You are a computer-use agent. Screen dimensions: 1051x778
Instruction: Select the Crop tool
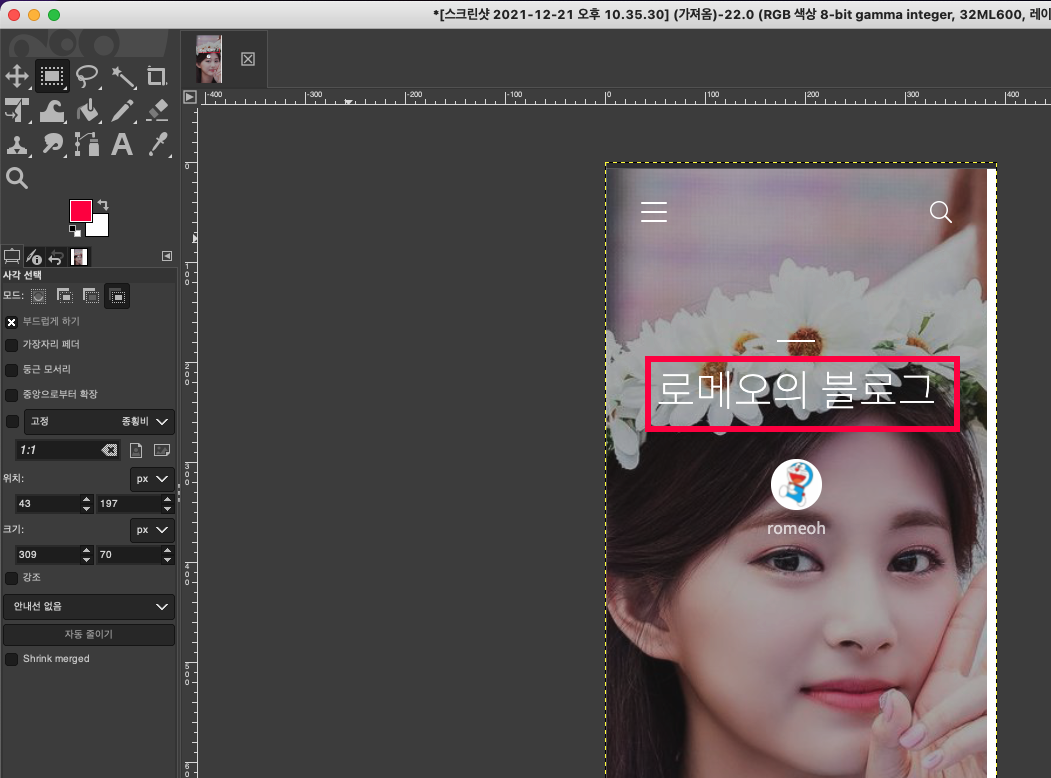click(x=157, y=76)
